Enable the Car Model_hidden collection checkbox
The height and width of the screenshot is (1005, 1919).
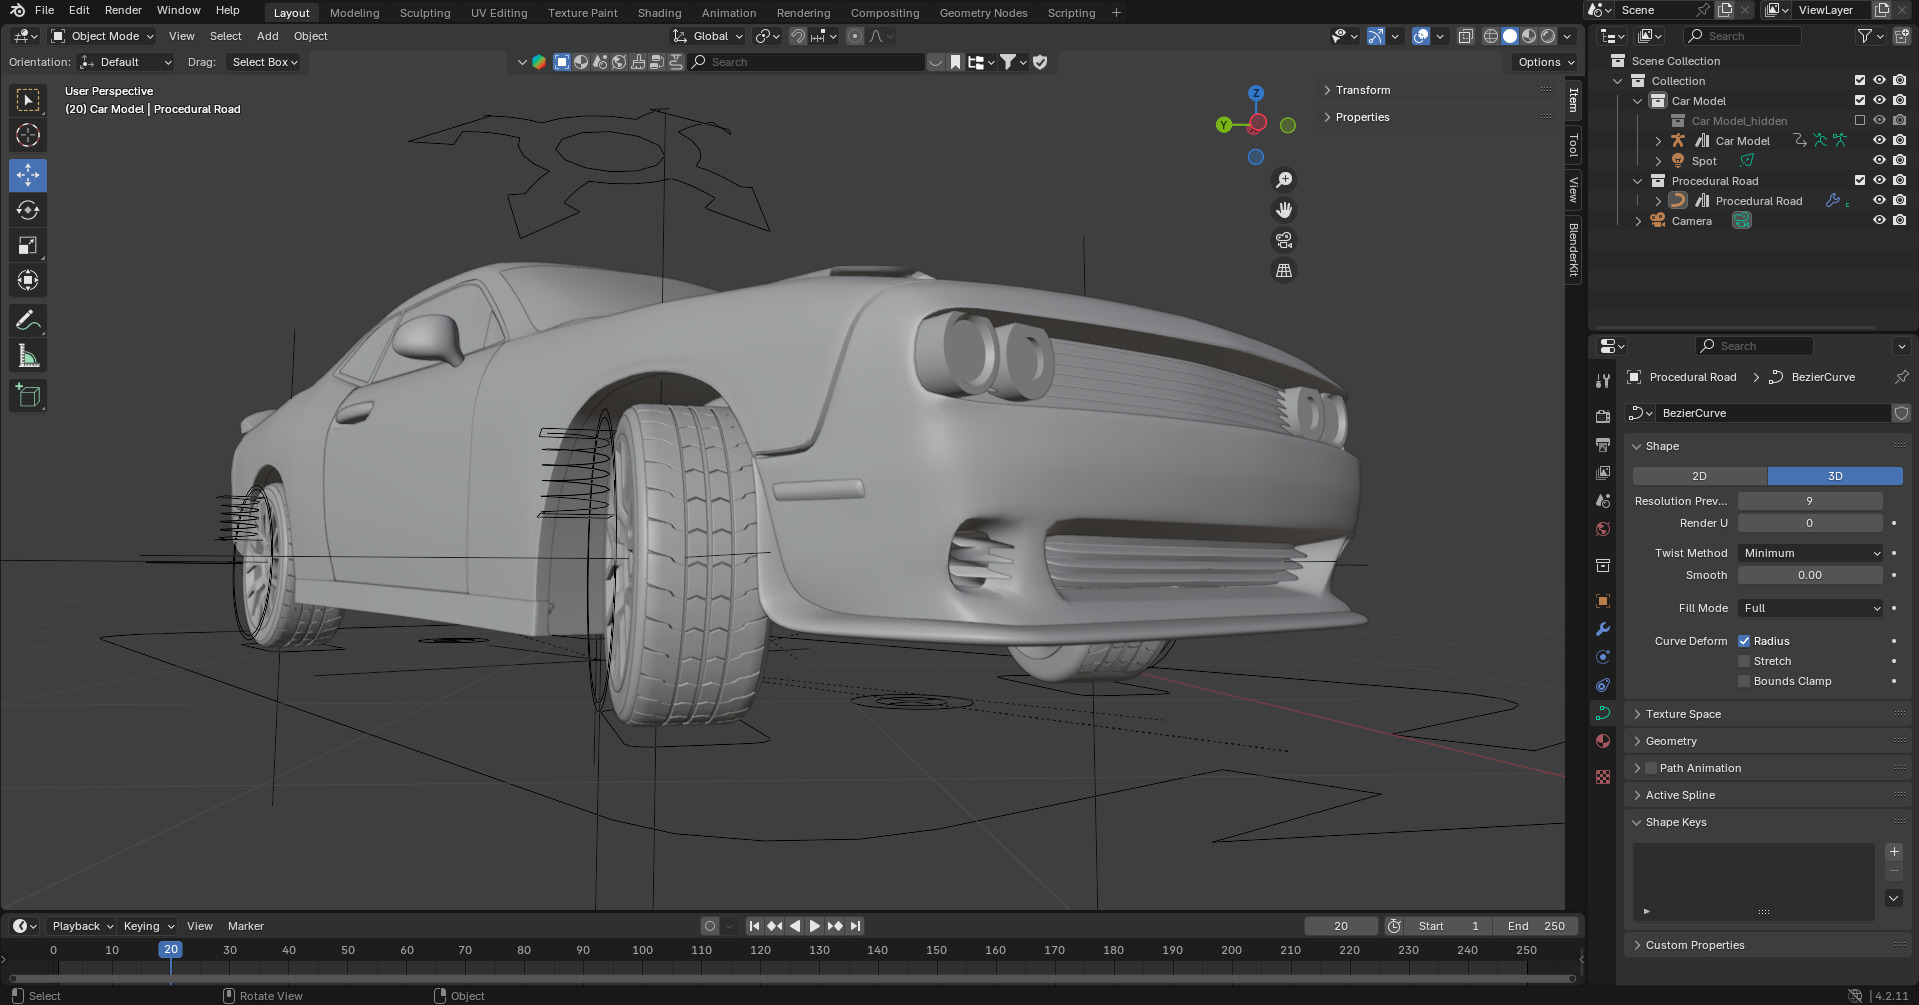[x=1860, y=121]
